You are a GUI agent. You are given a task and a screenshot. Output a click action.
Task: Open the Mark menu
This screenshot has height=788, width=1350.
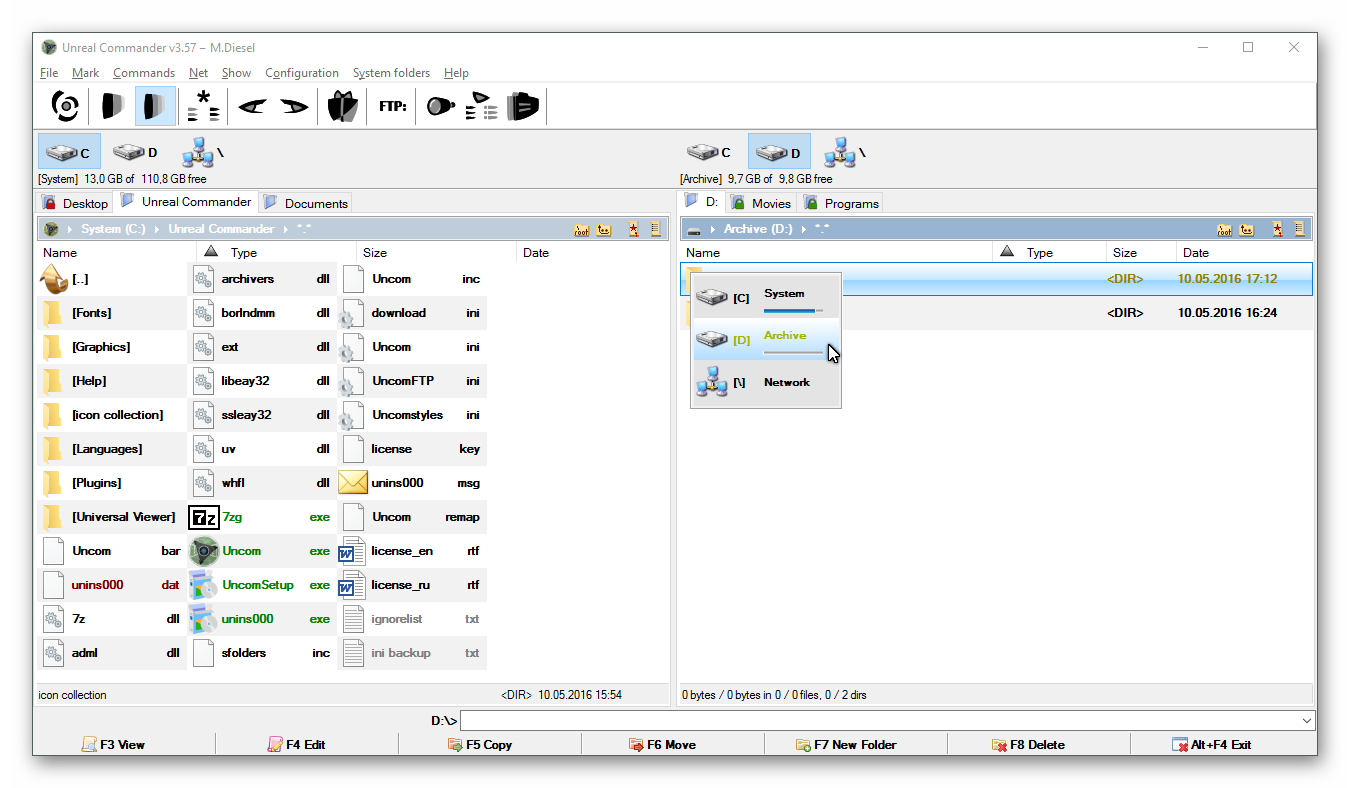coord(86,73)
